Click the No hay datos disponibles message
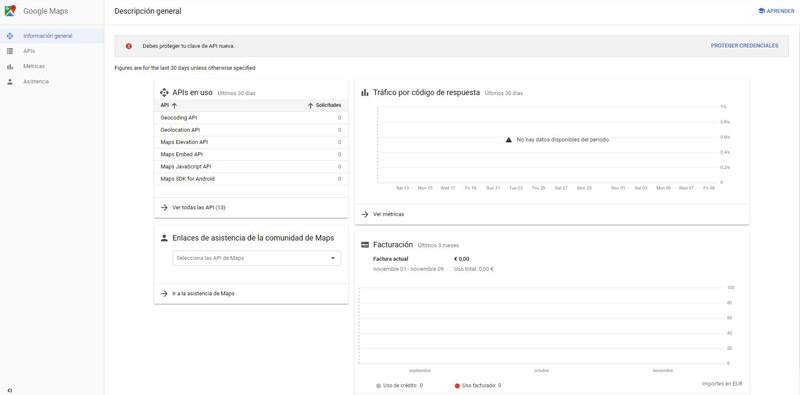 click(563, 140)
